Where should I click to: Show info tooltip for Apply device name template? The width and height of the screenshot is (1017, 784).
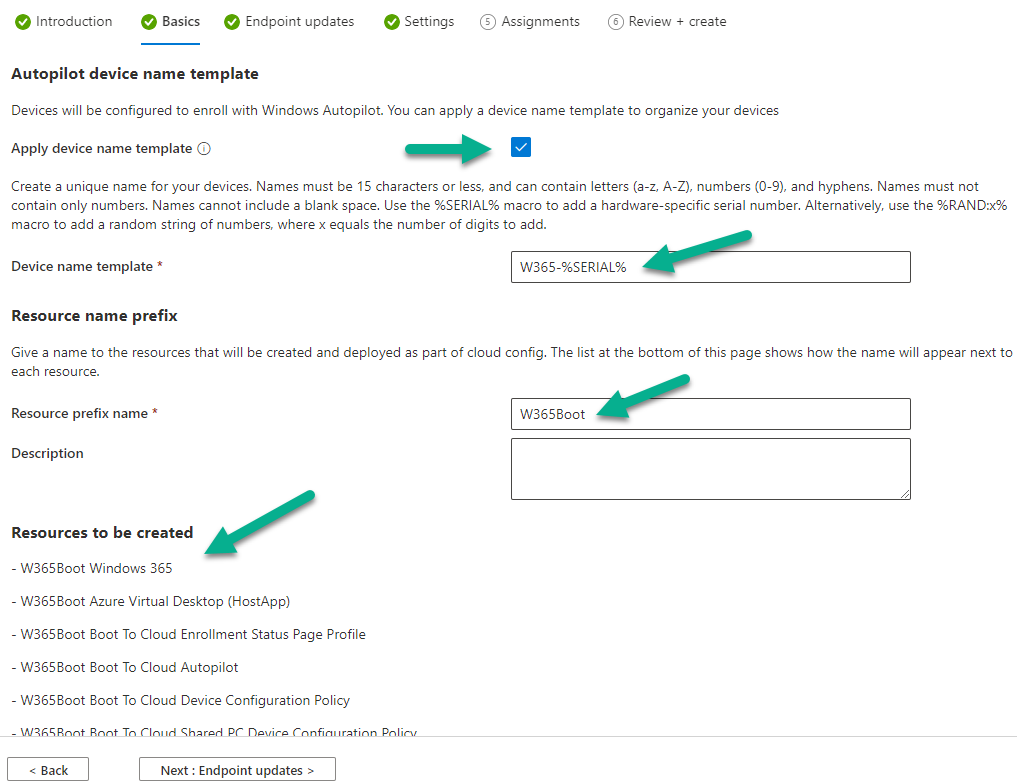[204, 148]
